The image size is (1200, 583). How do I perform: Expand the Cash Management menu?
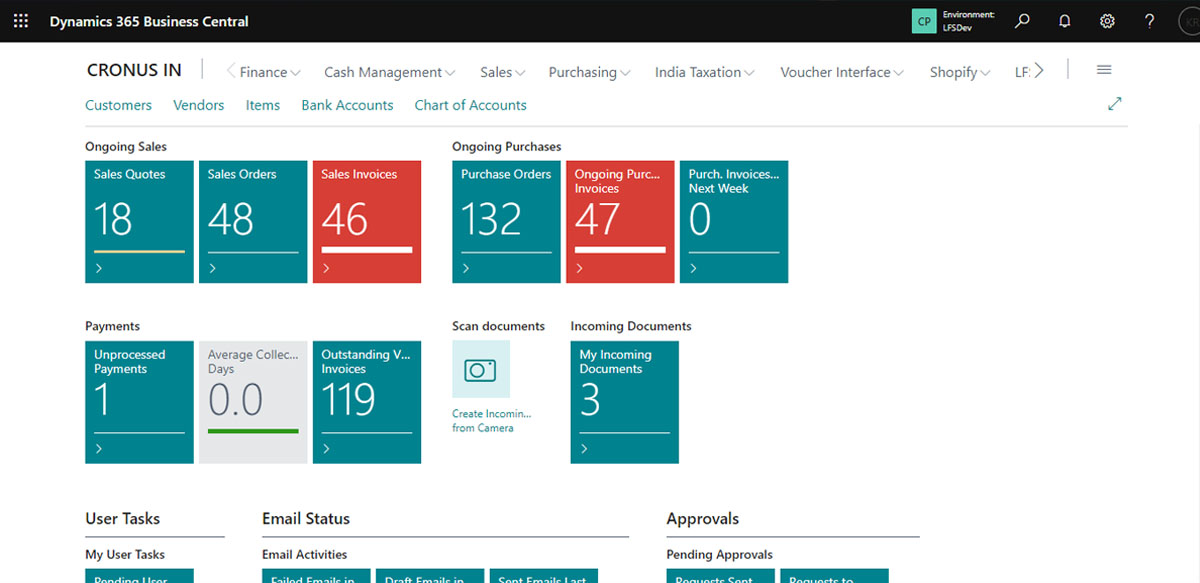point(389,72)
